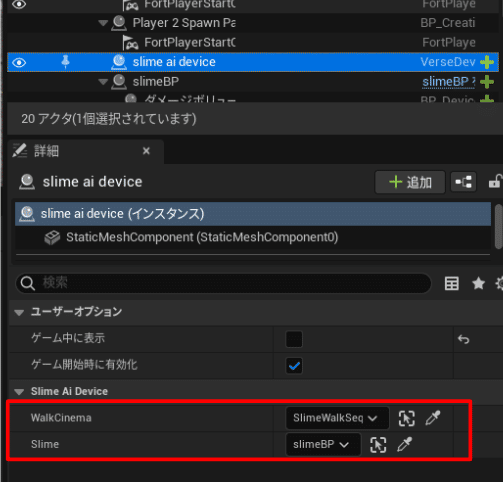The width and height of the screenshot is (503, 482).
Task: Select the slime ai device row in outliner
Action: (253, 62)
